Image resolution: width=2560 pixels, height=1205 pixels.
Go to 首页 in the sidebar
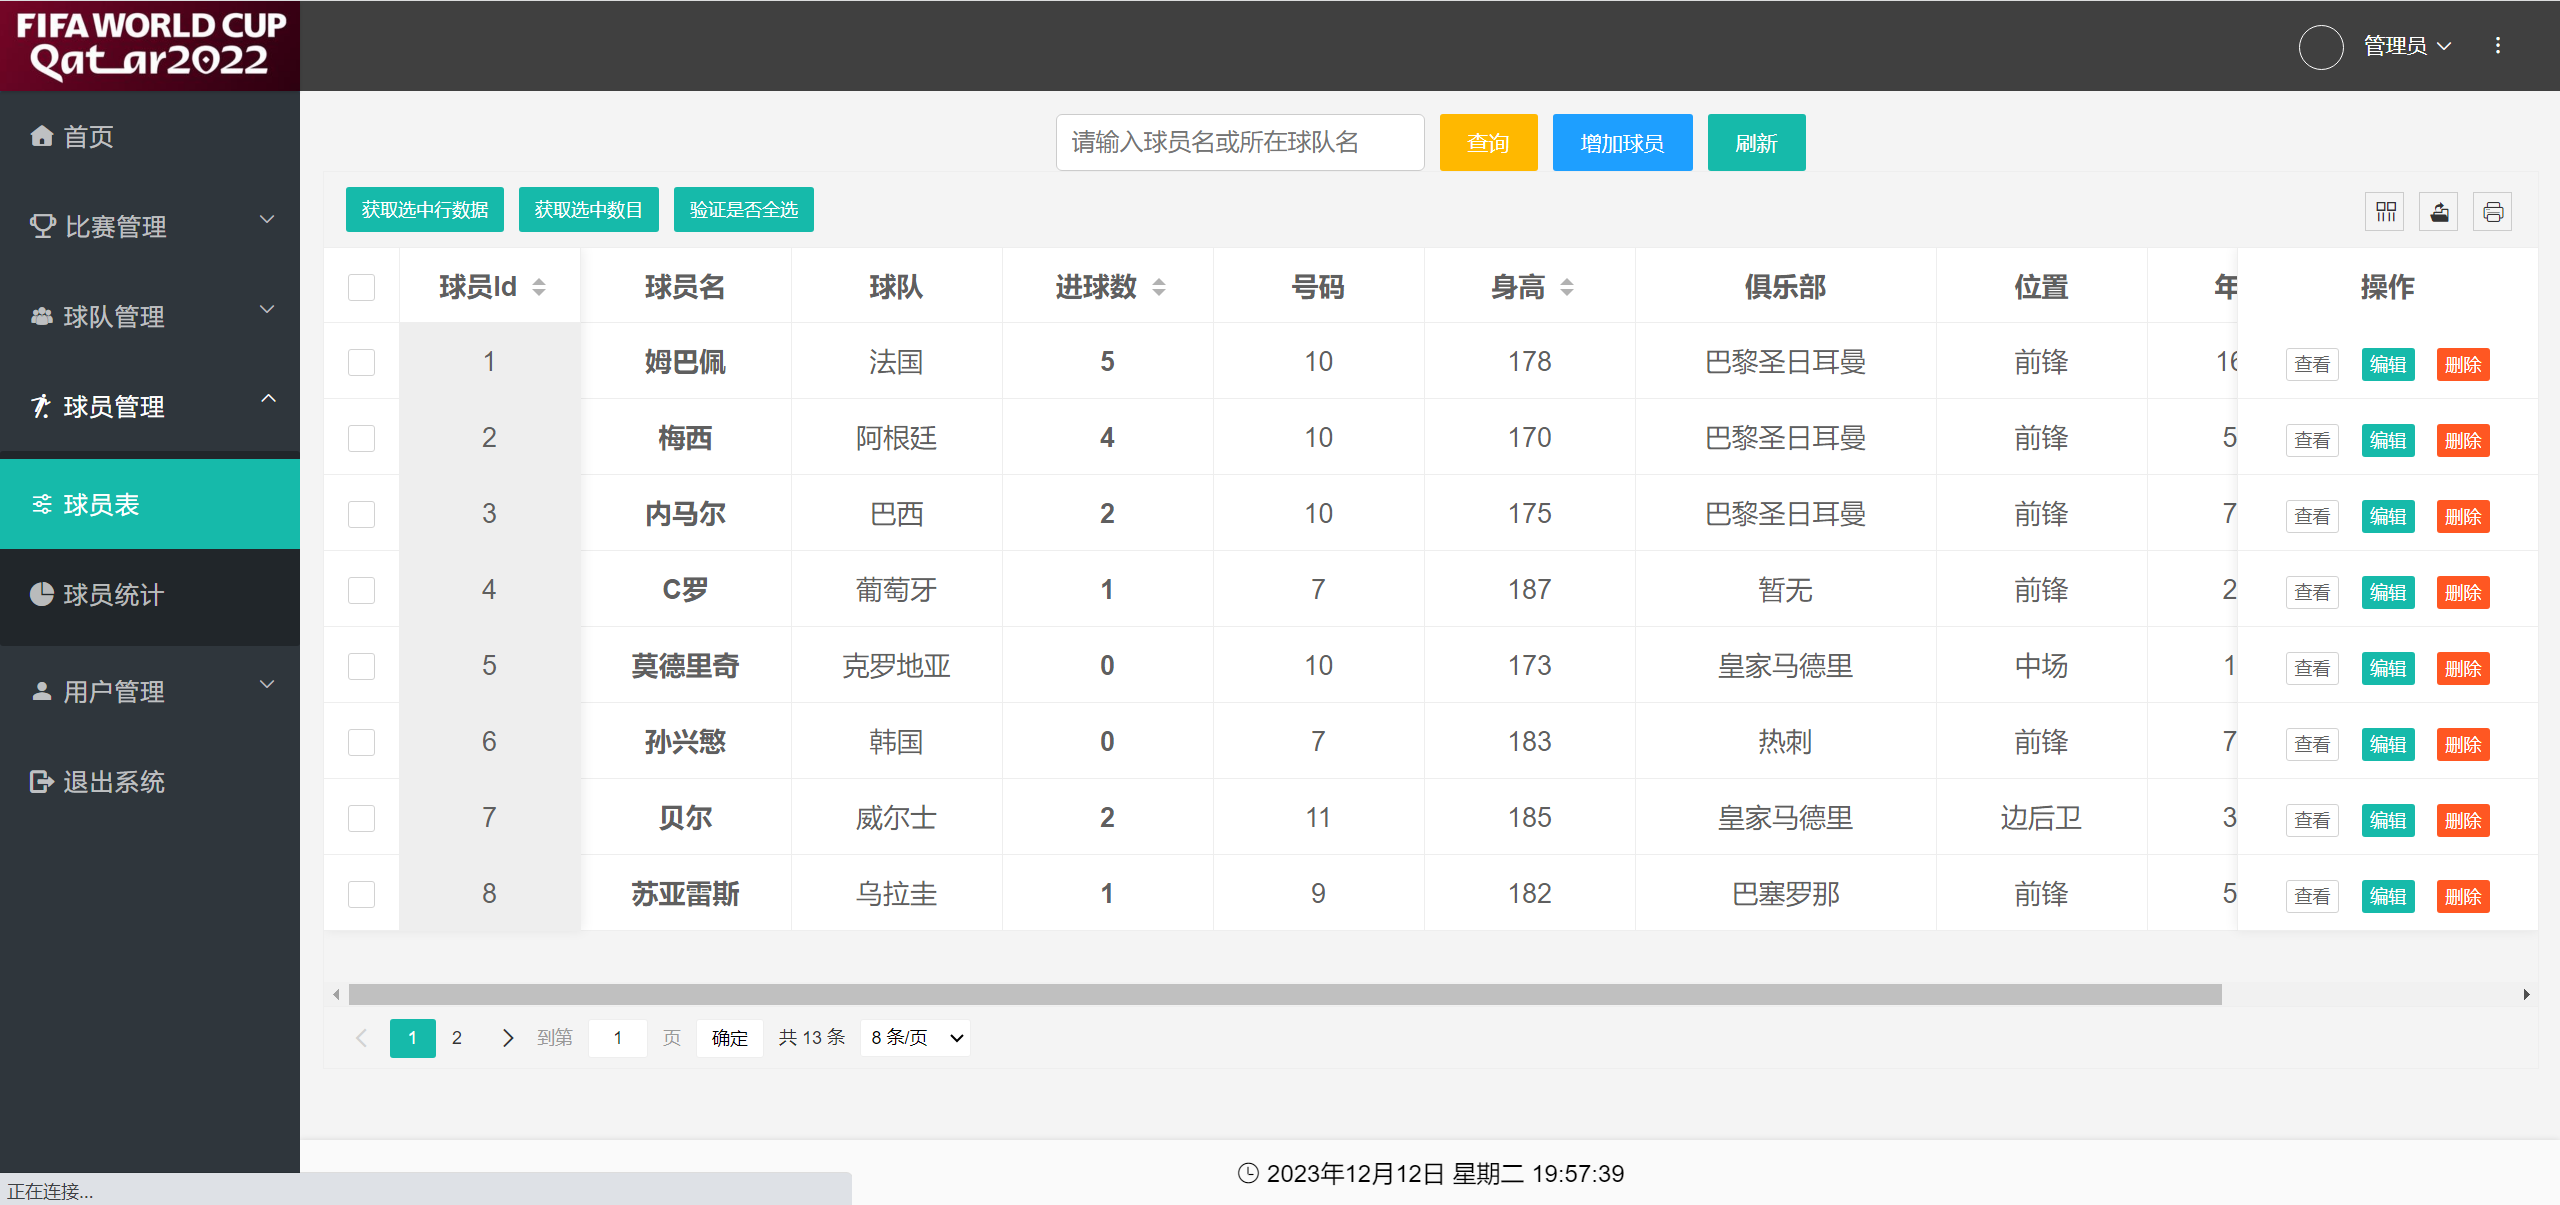pos(88,137)
